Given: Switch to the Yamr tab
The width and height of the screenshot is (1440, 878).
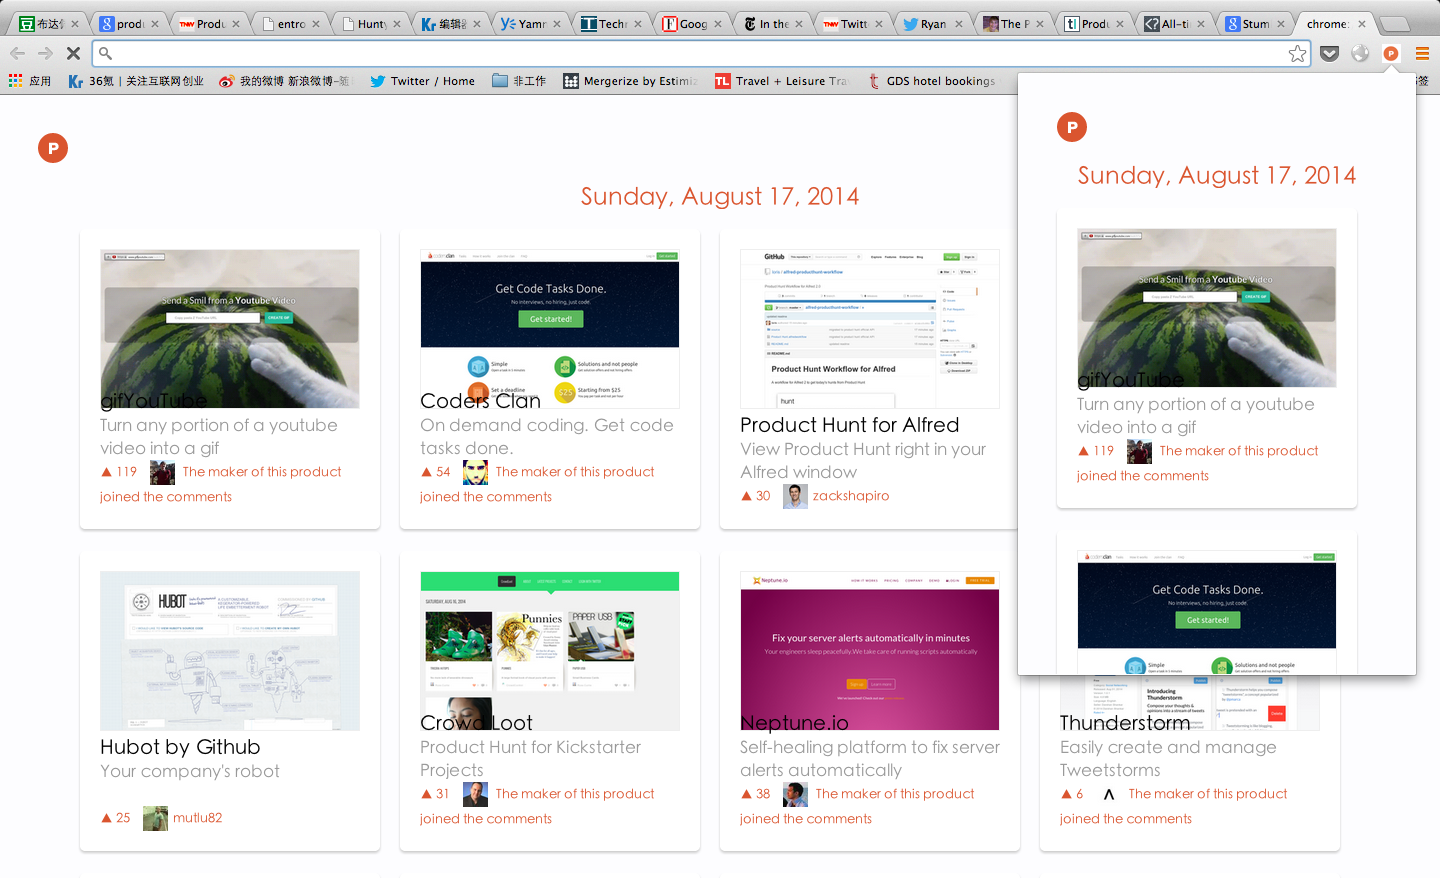Looking at the screenshot, I should [531, 23].
